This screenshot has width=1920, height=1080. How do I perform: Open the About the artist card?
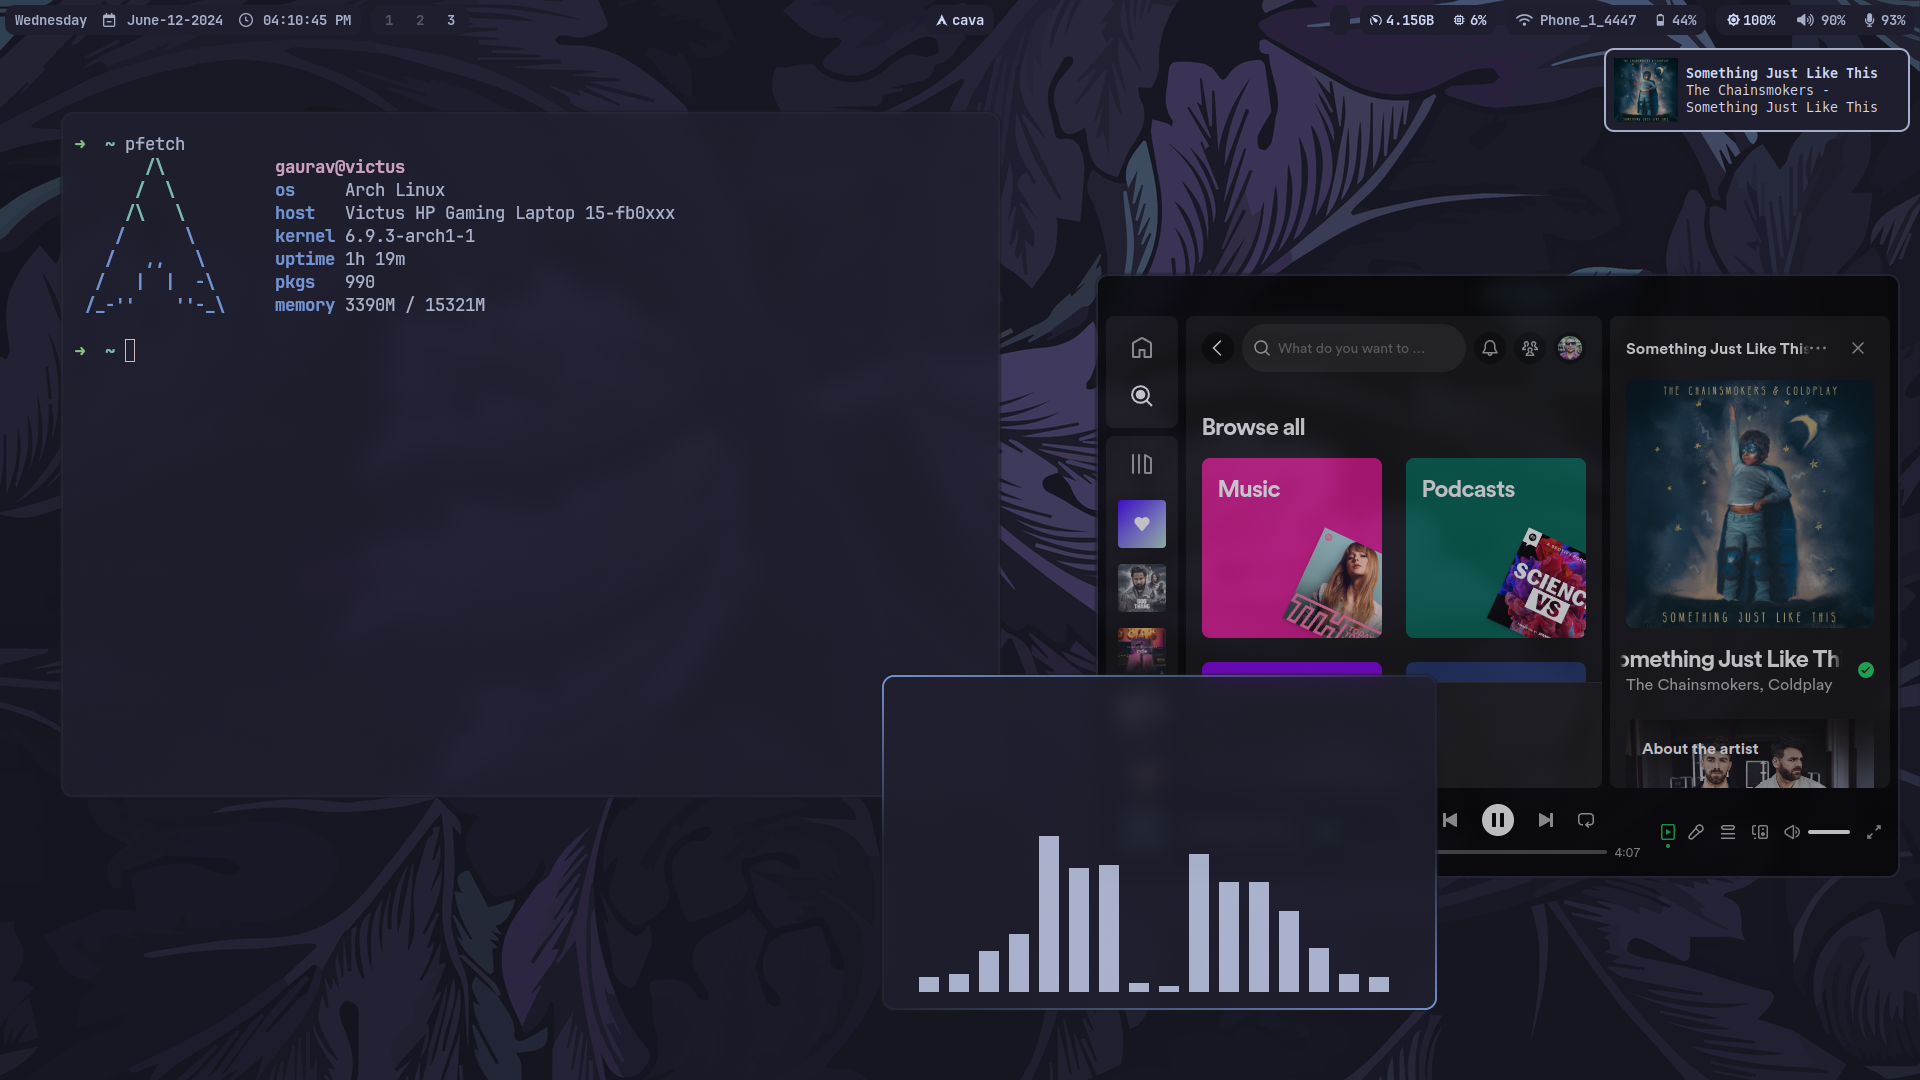1750,754
